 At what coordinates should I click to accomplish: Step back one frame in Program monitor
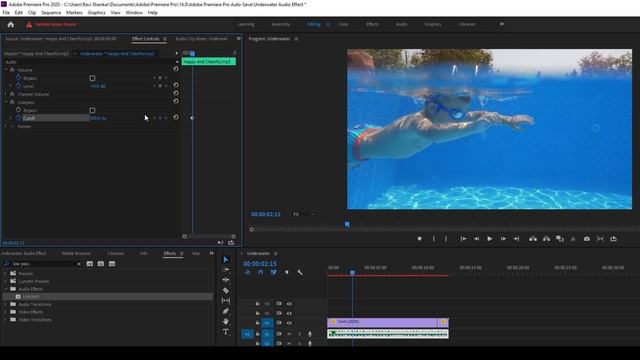(476, 239)
